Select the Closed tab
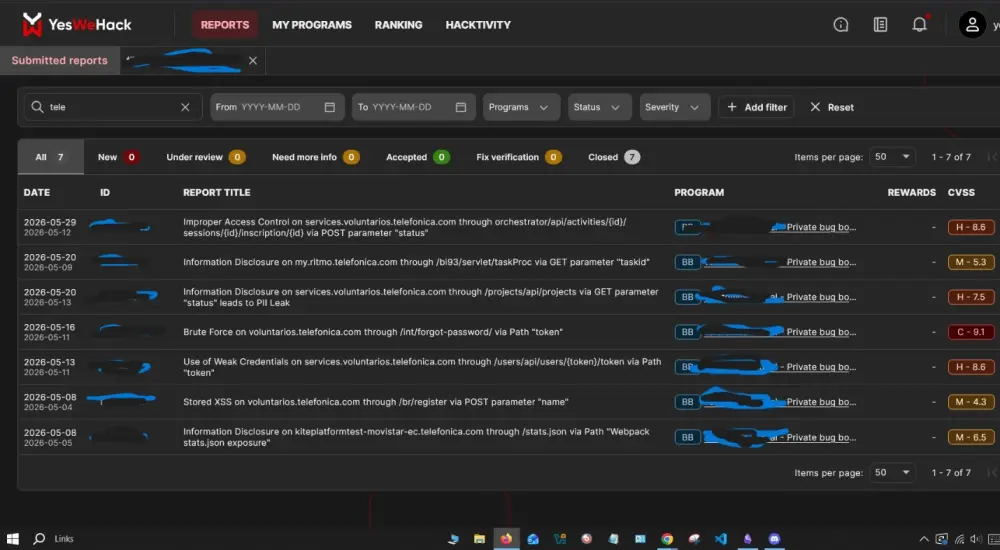The height and width of the screenshot is (550, 1000). [x=614, y=157]
